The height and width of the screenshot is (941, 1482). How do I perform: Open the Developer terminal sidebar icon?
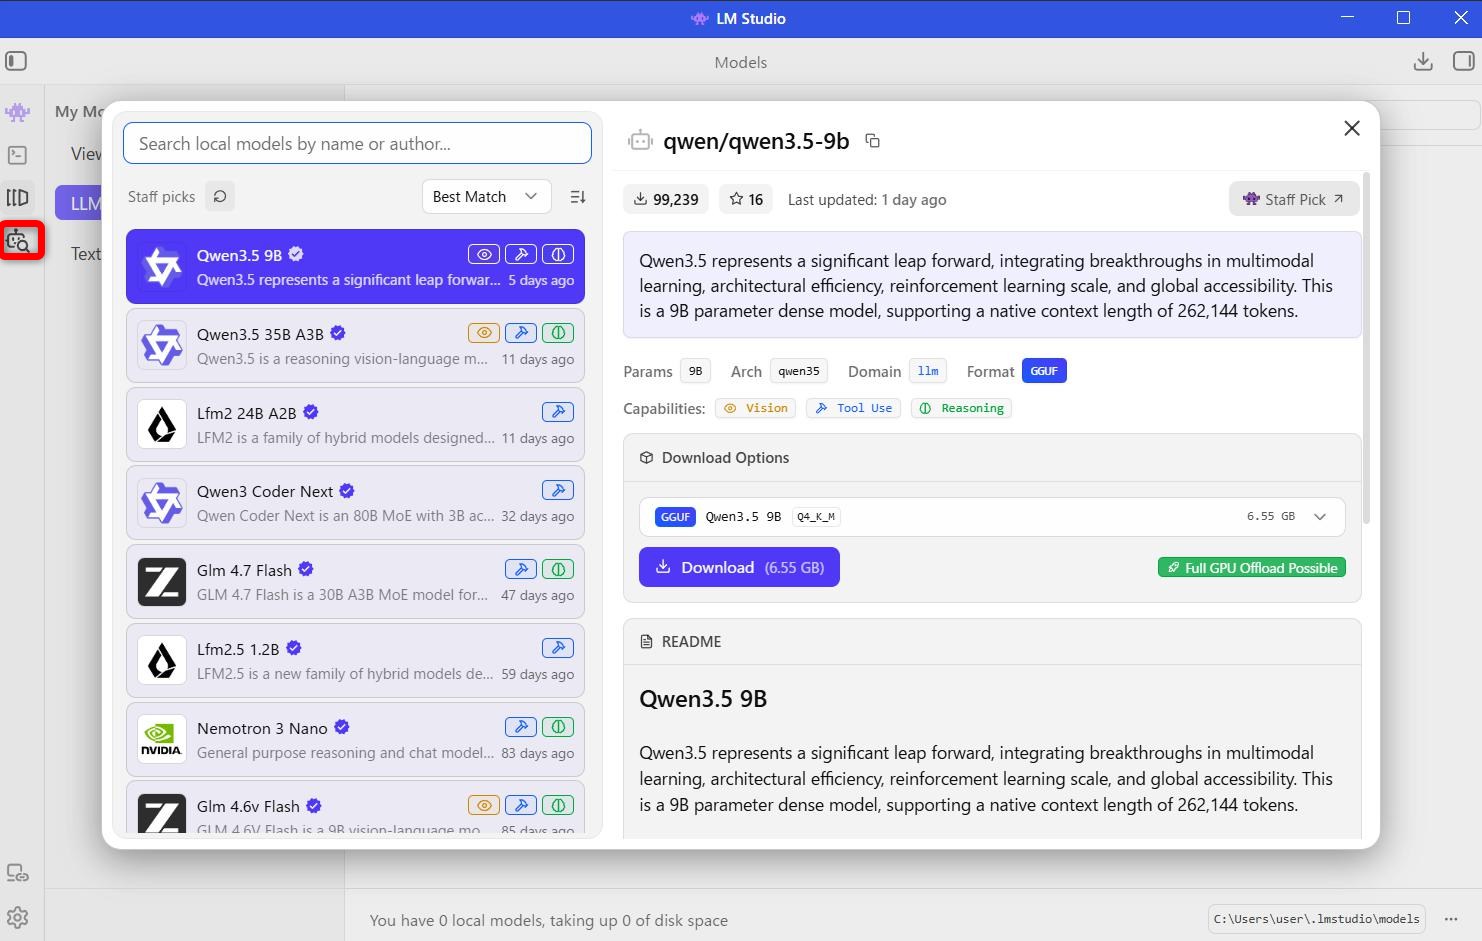point(17,155)
